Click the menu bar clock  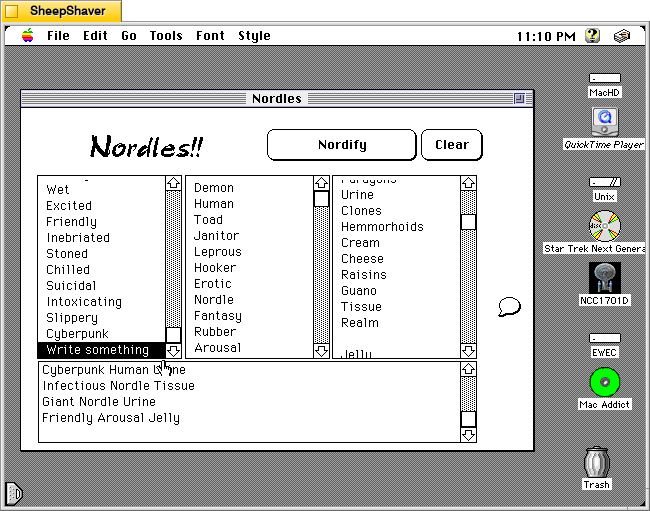pyautogui.click(x=546, y=36)
